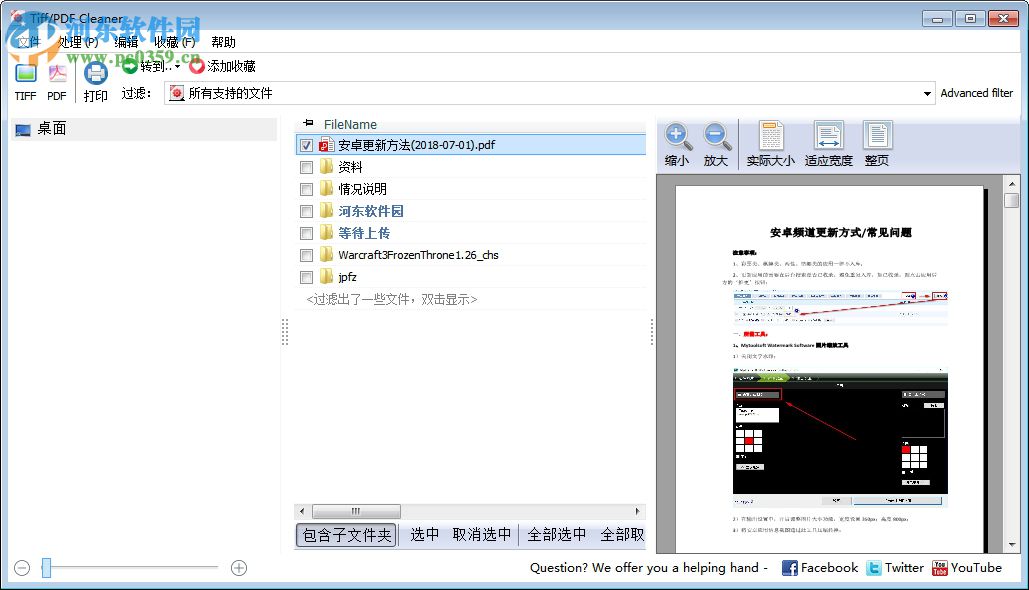Open the 所有支持的文件 filter dropdown
Viewport: 1029px width, 590px height.
(x=926, y=92)
